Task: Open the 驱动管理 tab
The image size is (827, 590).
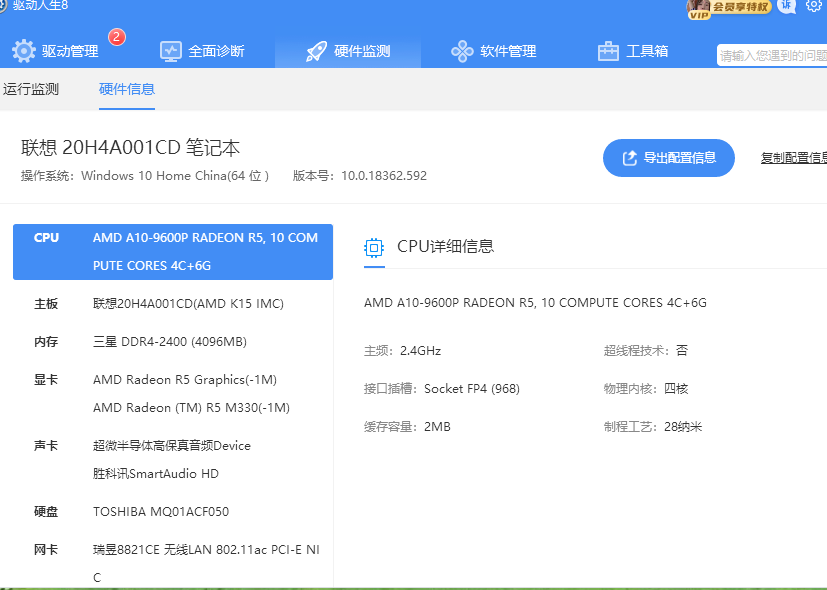Action: [x=55, y=51]
